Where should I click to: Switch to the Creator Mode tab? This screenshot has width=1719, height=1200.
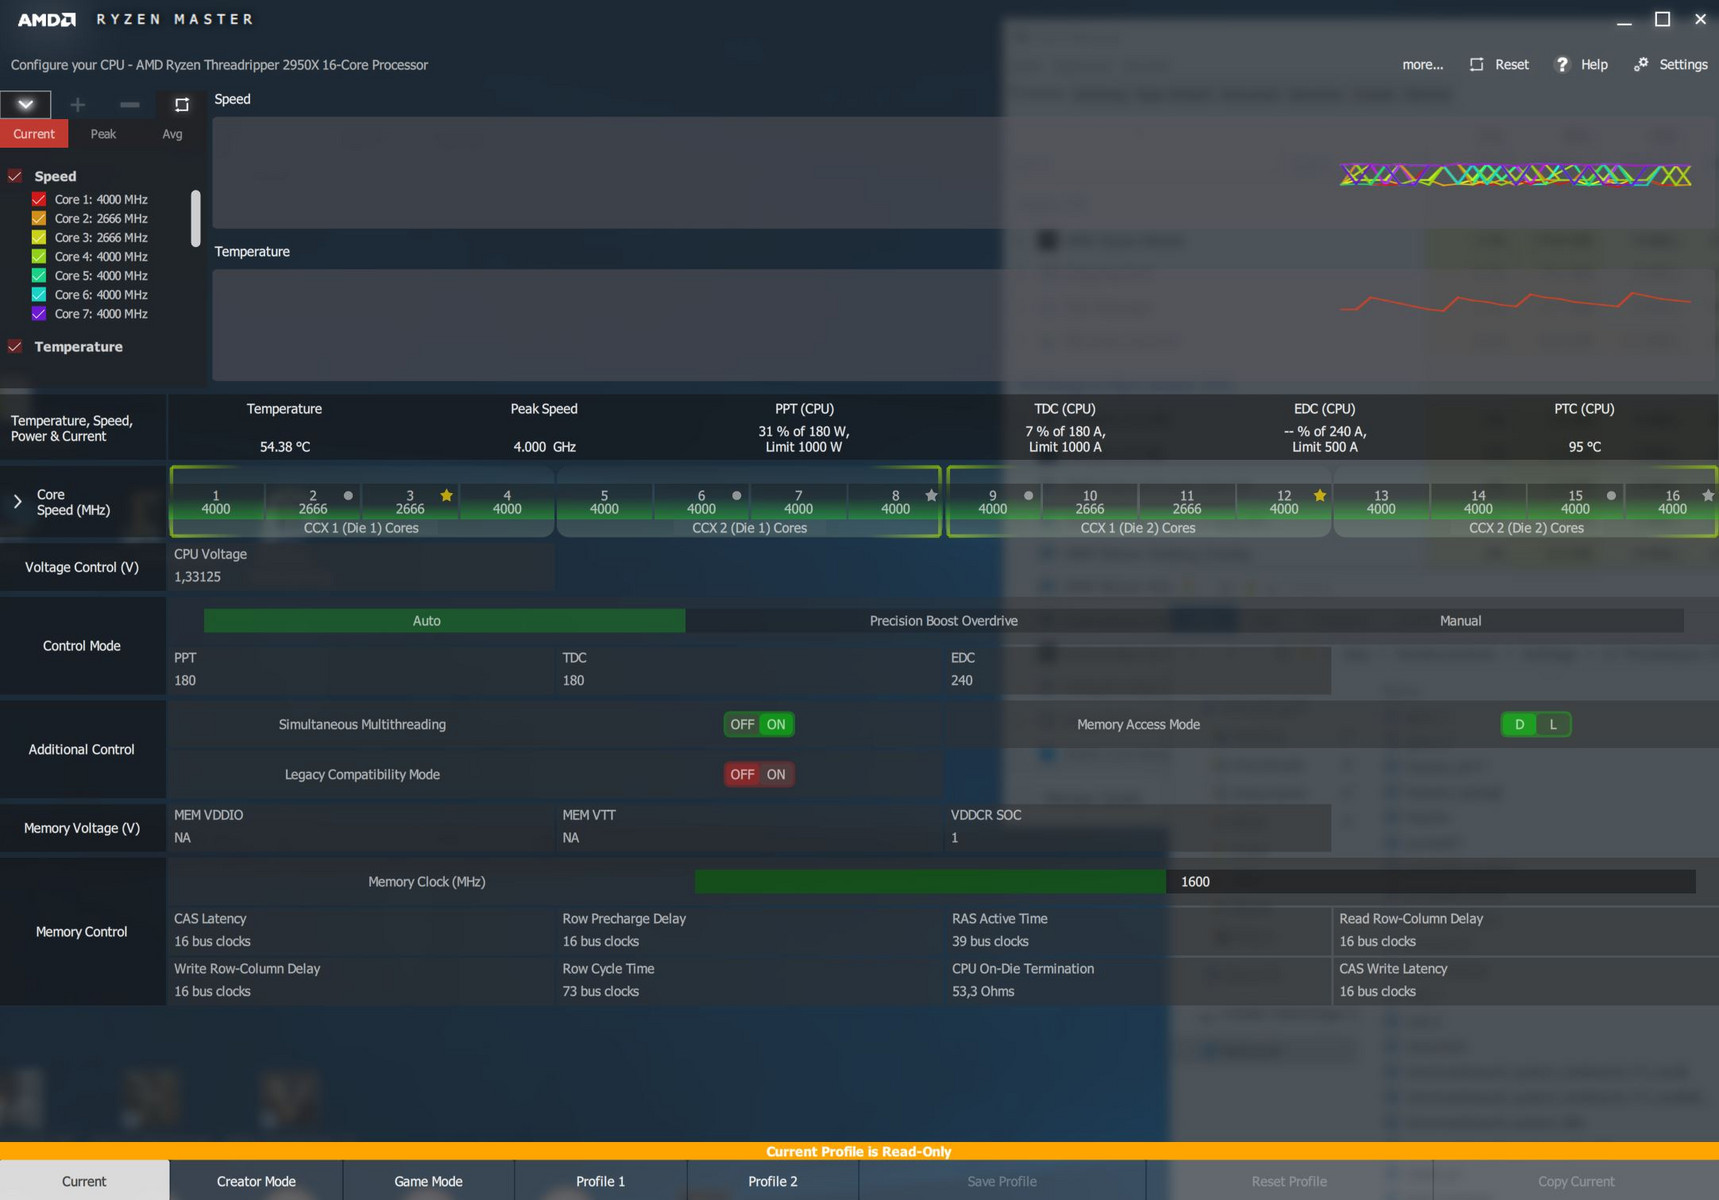(x=256, y=1181)
